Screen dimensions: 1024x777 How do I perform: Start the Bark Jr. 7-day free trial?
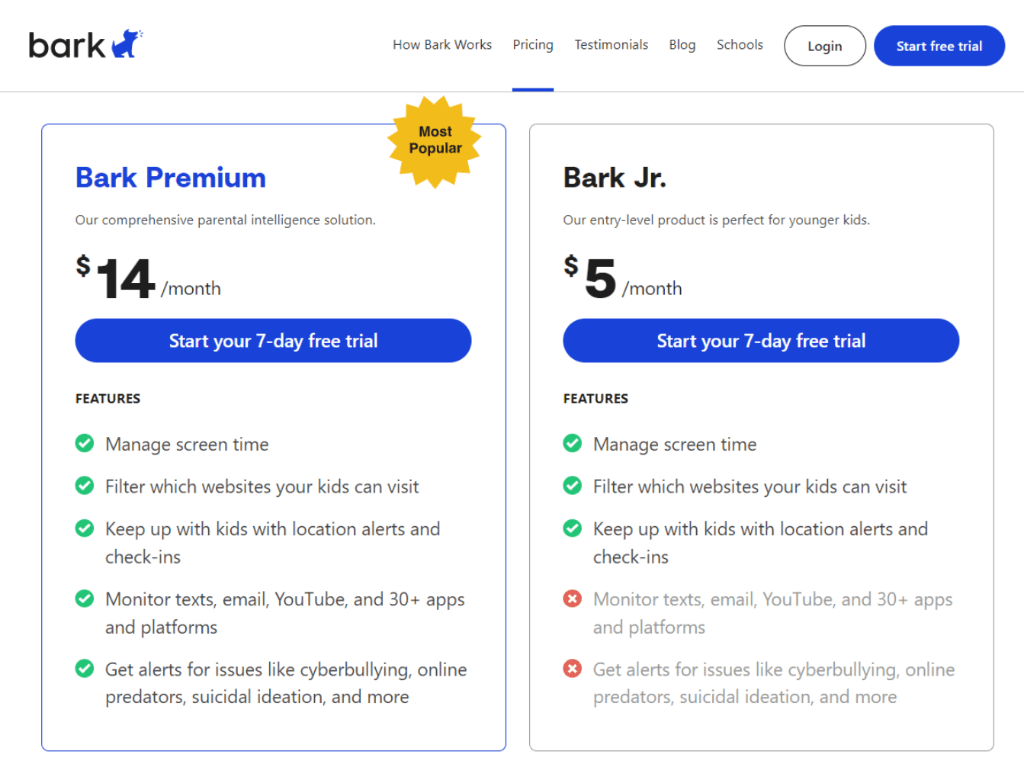pyautogui.click(x=761, y=340)
